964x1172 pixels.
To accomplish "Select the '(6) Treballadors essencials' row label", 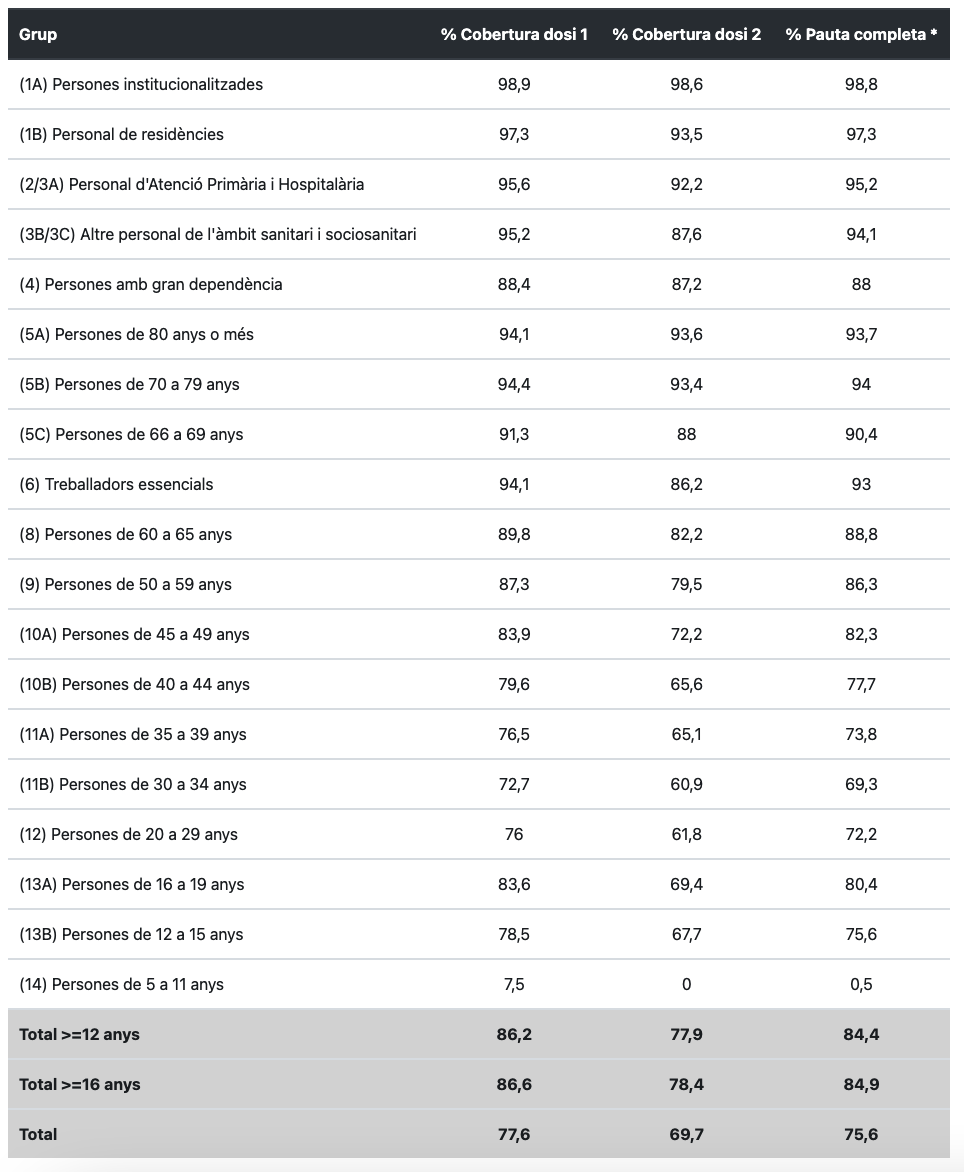I will pyautogui.click(x=116, y=485).
